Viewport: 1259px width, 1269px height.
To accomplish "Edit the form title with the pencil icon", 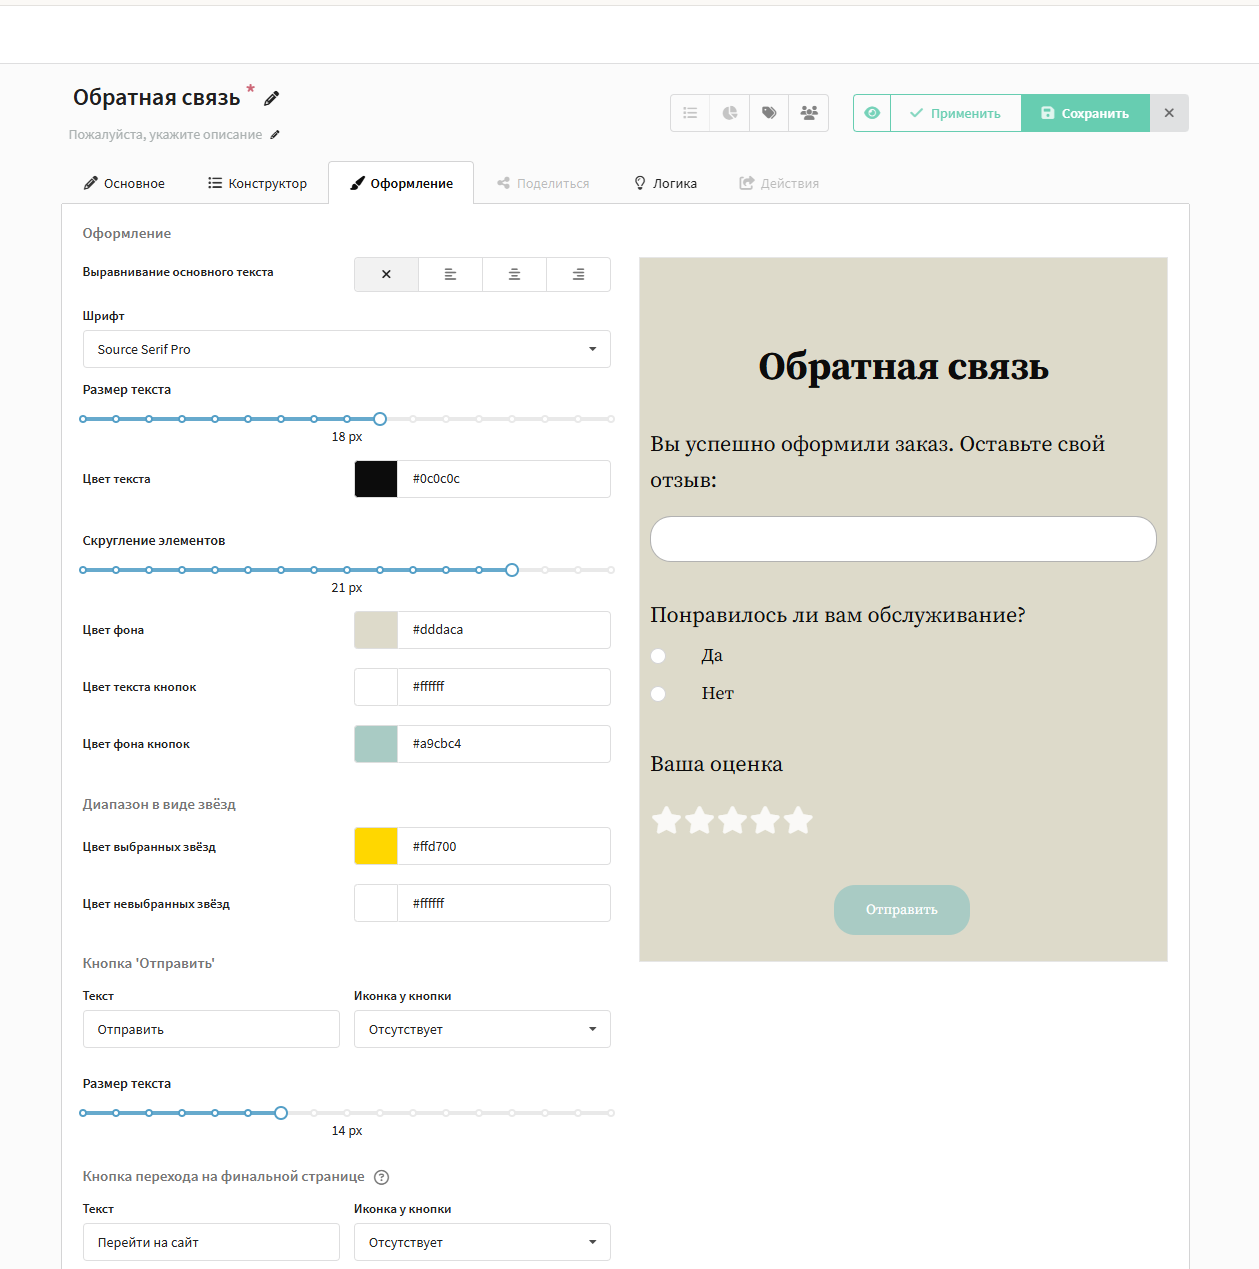I will tap(270, 98).
